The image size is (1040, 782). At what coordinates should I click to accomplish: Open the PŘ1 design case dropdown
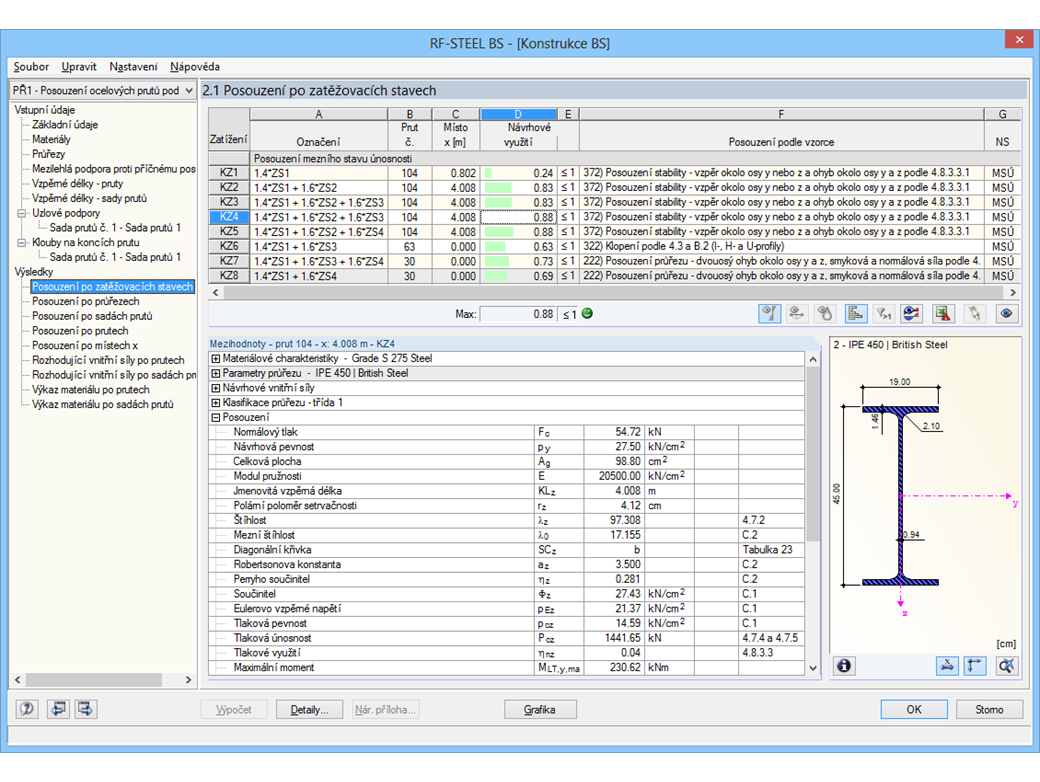tap(188, 91)
